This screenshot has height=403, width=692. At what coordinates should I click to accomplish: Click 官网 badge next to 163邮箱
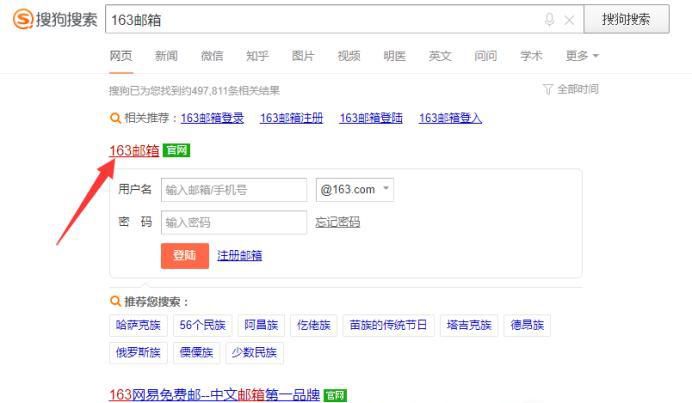click(176, 151)
